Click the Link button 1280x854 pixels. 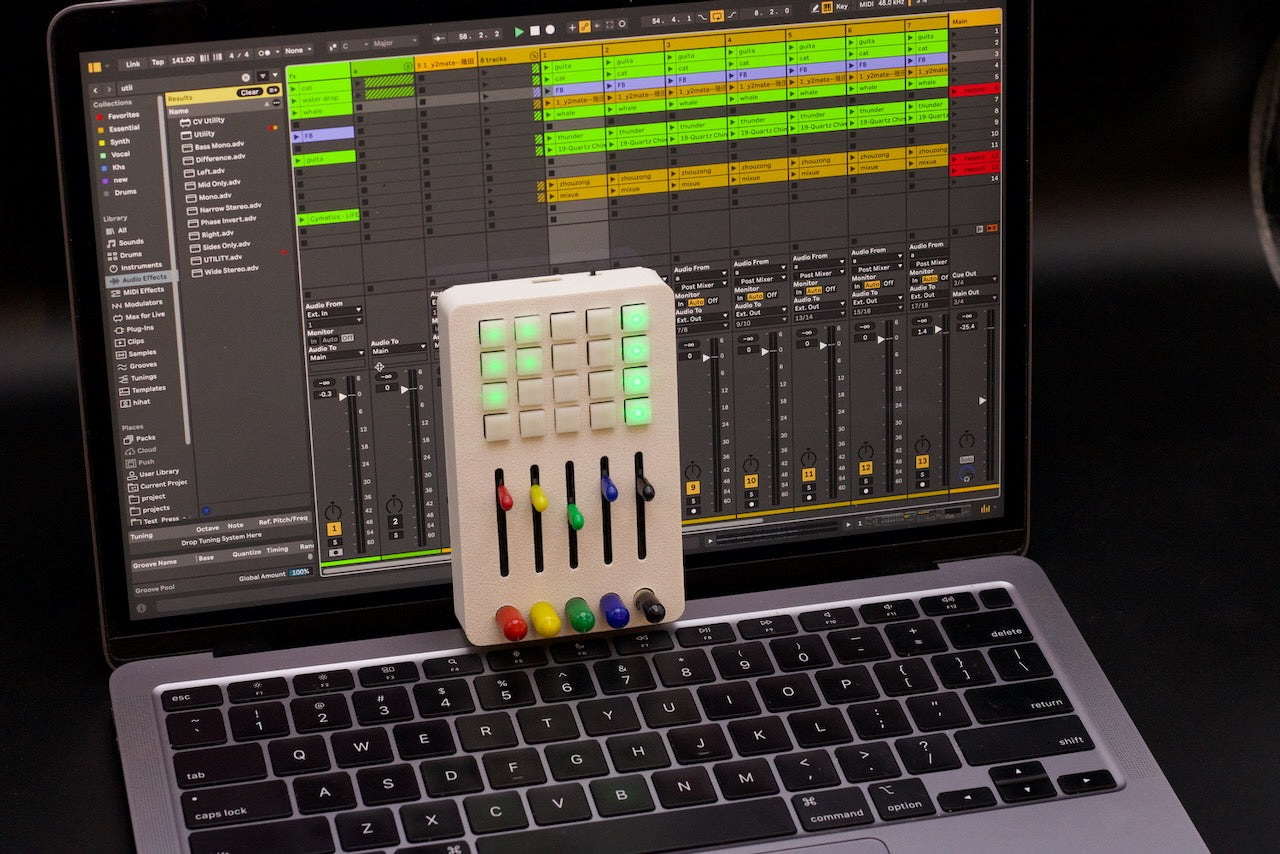133,64
